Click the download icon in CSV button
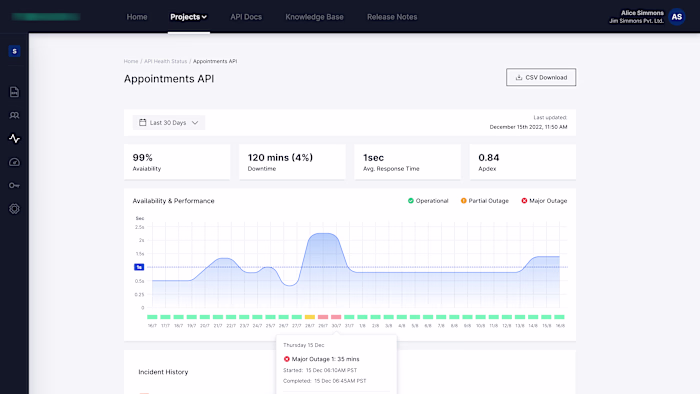Viewport: 700px width, 394px height. coord(519,77)
